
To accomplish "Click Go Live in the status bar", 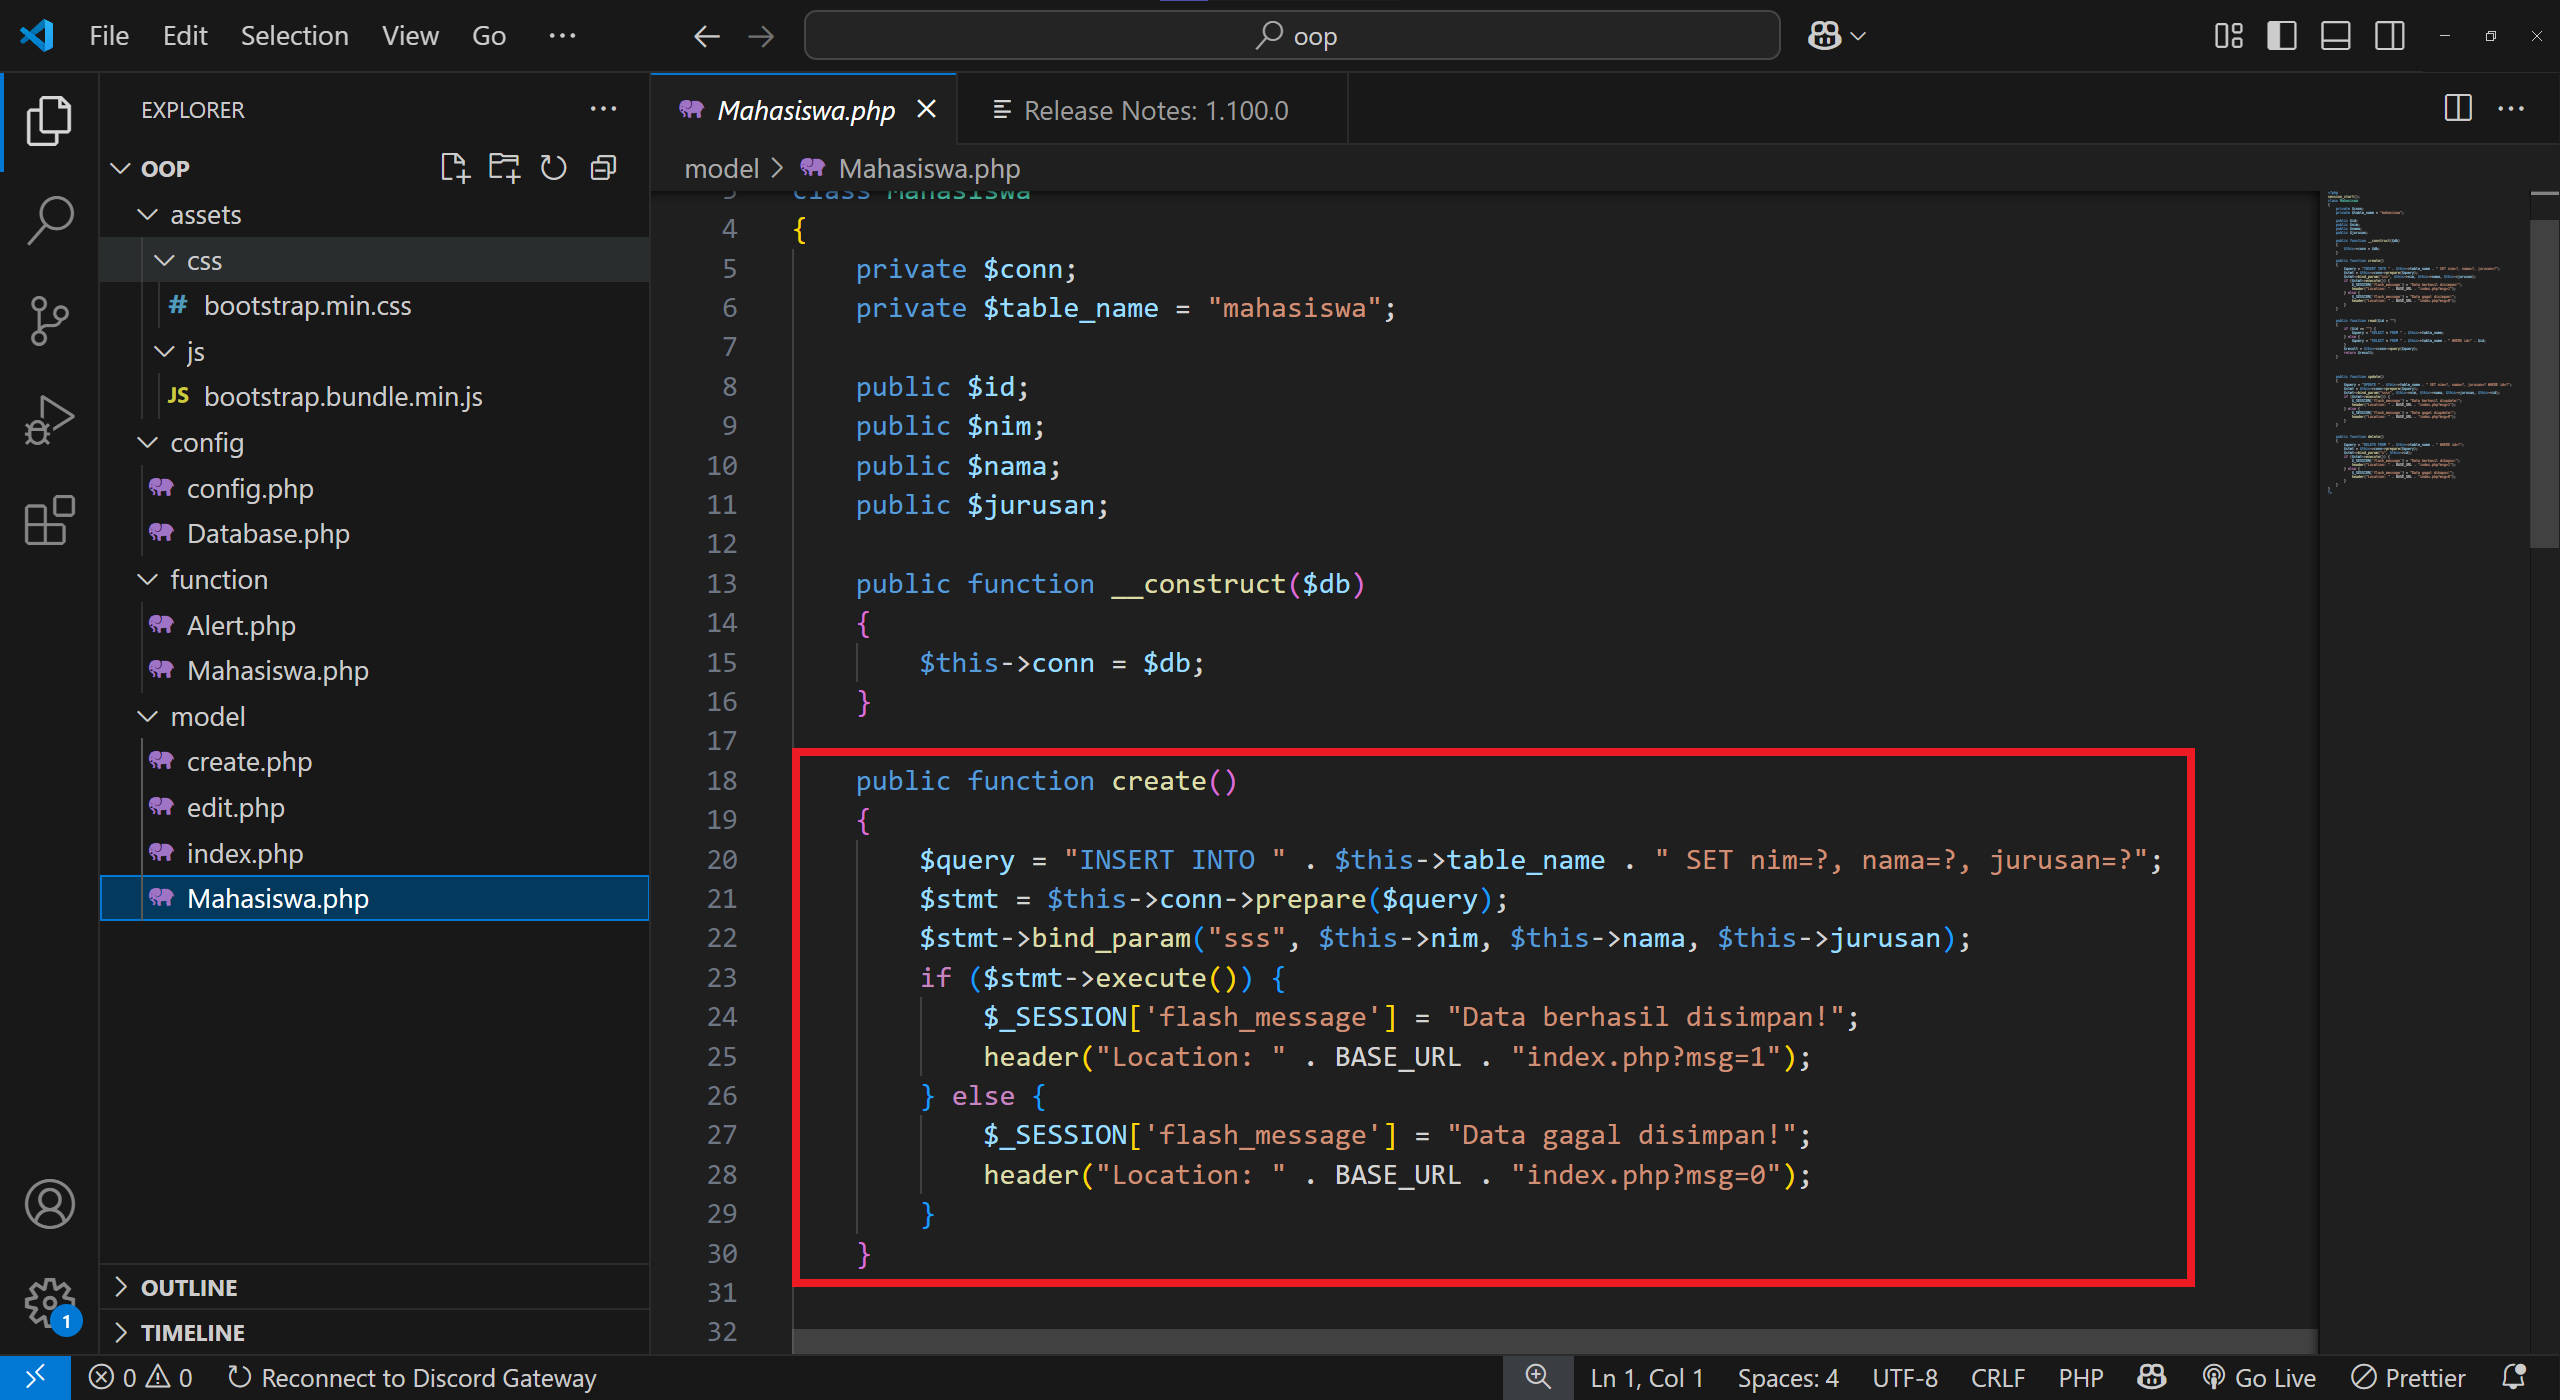I will 2259,1377.
